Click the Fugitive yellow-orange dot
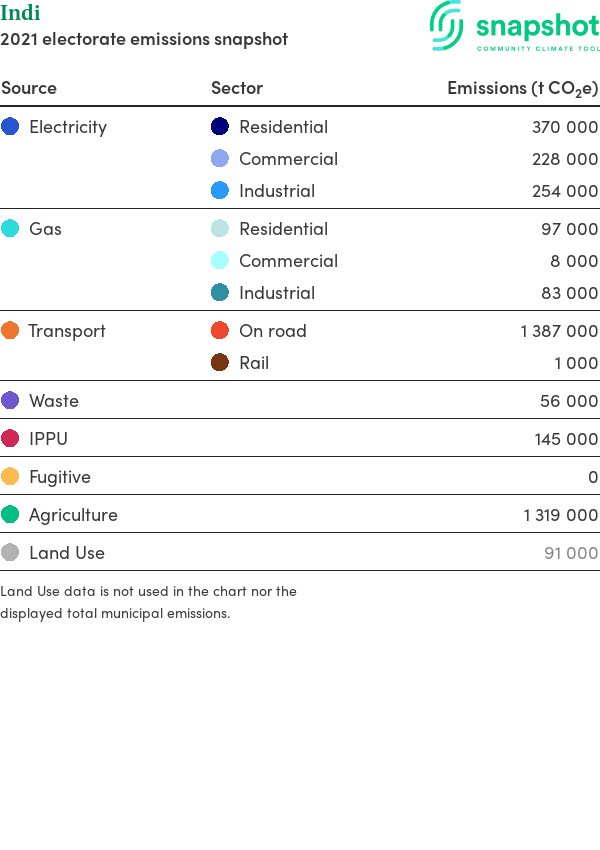This screenshot has height=850, width=600. (10, 476)
